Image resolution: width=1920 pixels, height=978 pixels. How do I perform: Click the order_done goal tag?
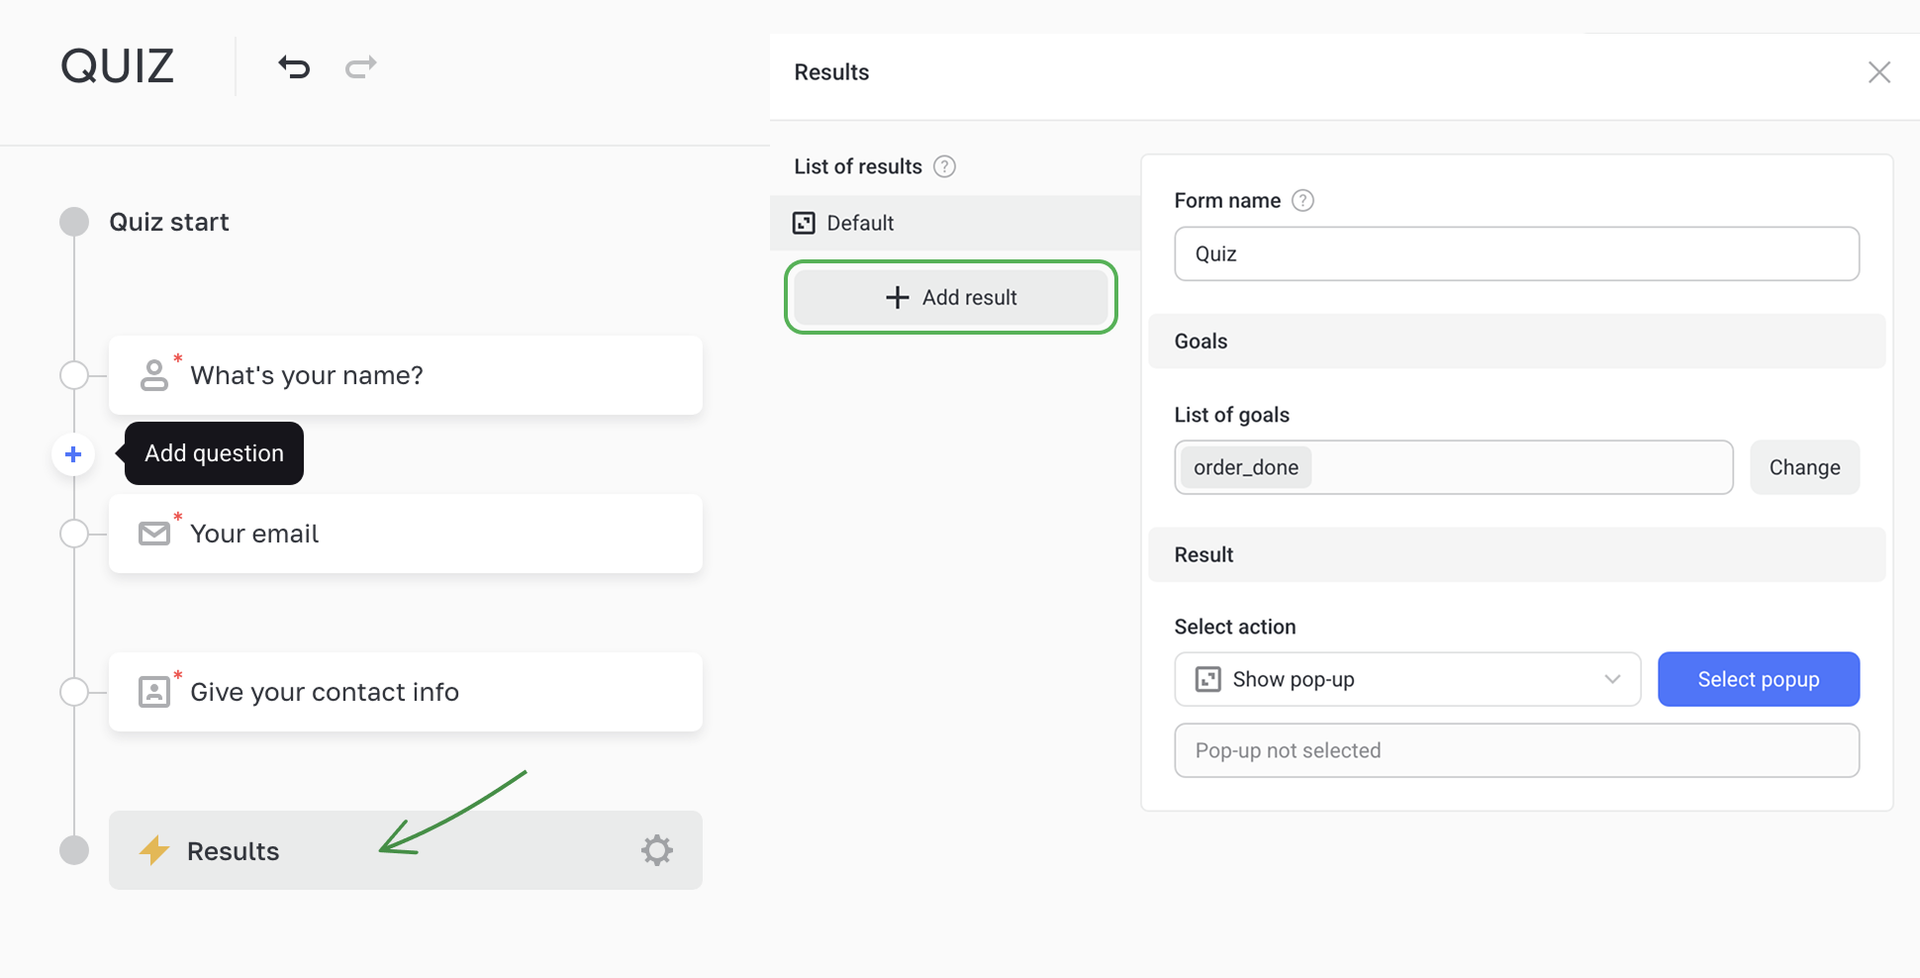(1246, 468)
